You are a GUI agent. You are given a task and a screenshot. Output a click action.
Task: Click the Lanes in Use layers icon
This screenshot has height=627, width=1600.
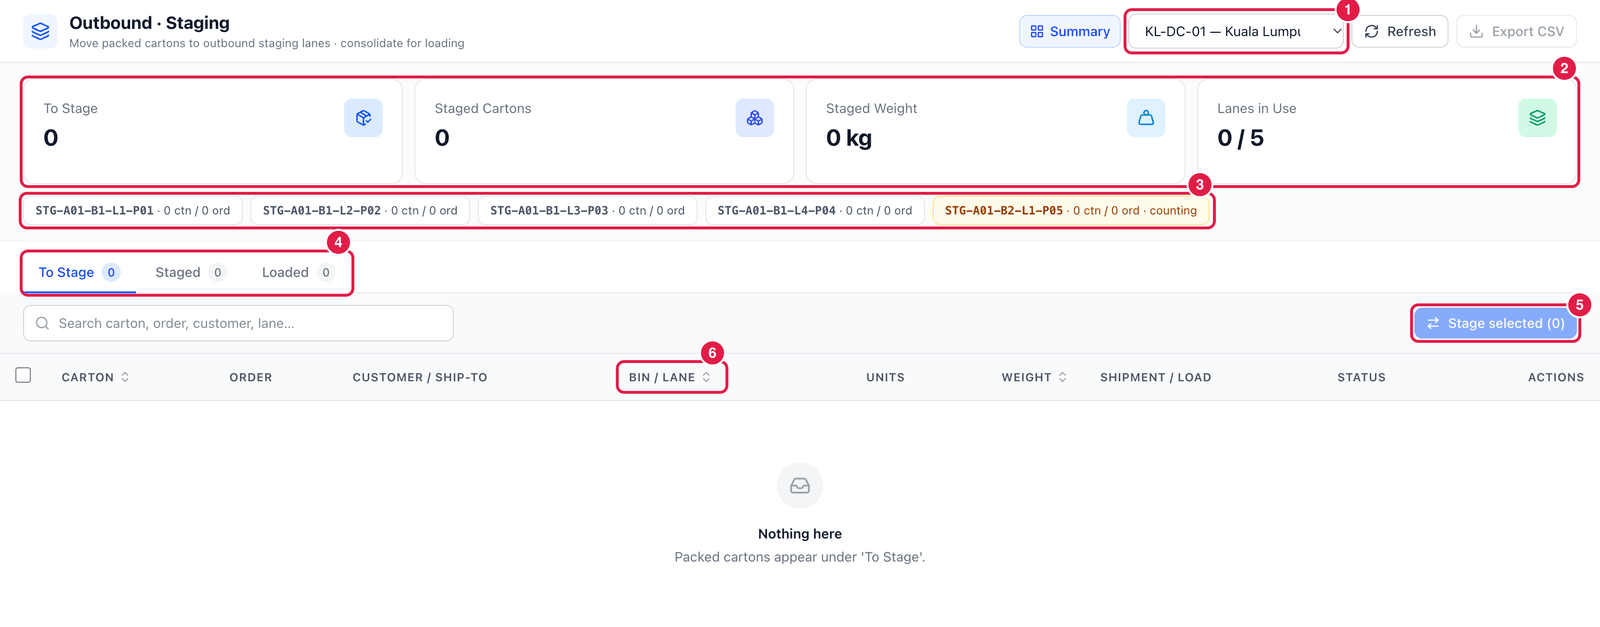point(1537,118)
